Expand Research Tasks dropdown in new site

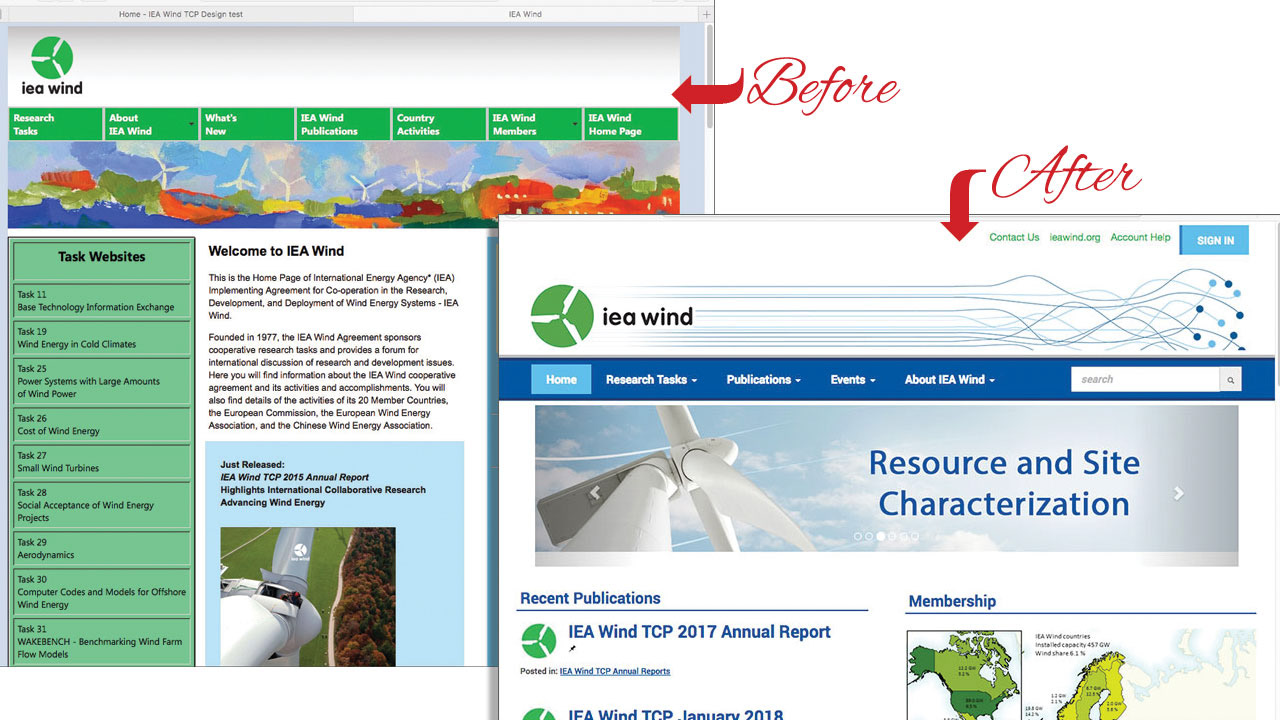click(651, 380)
